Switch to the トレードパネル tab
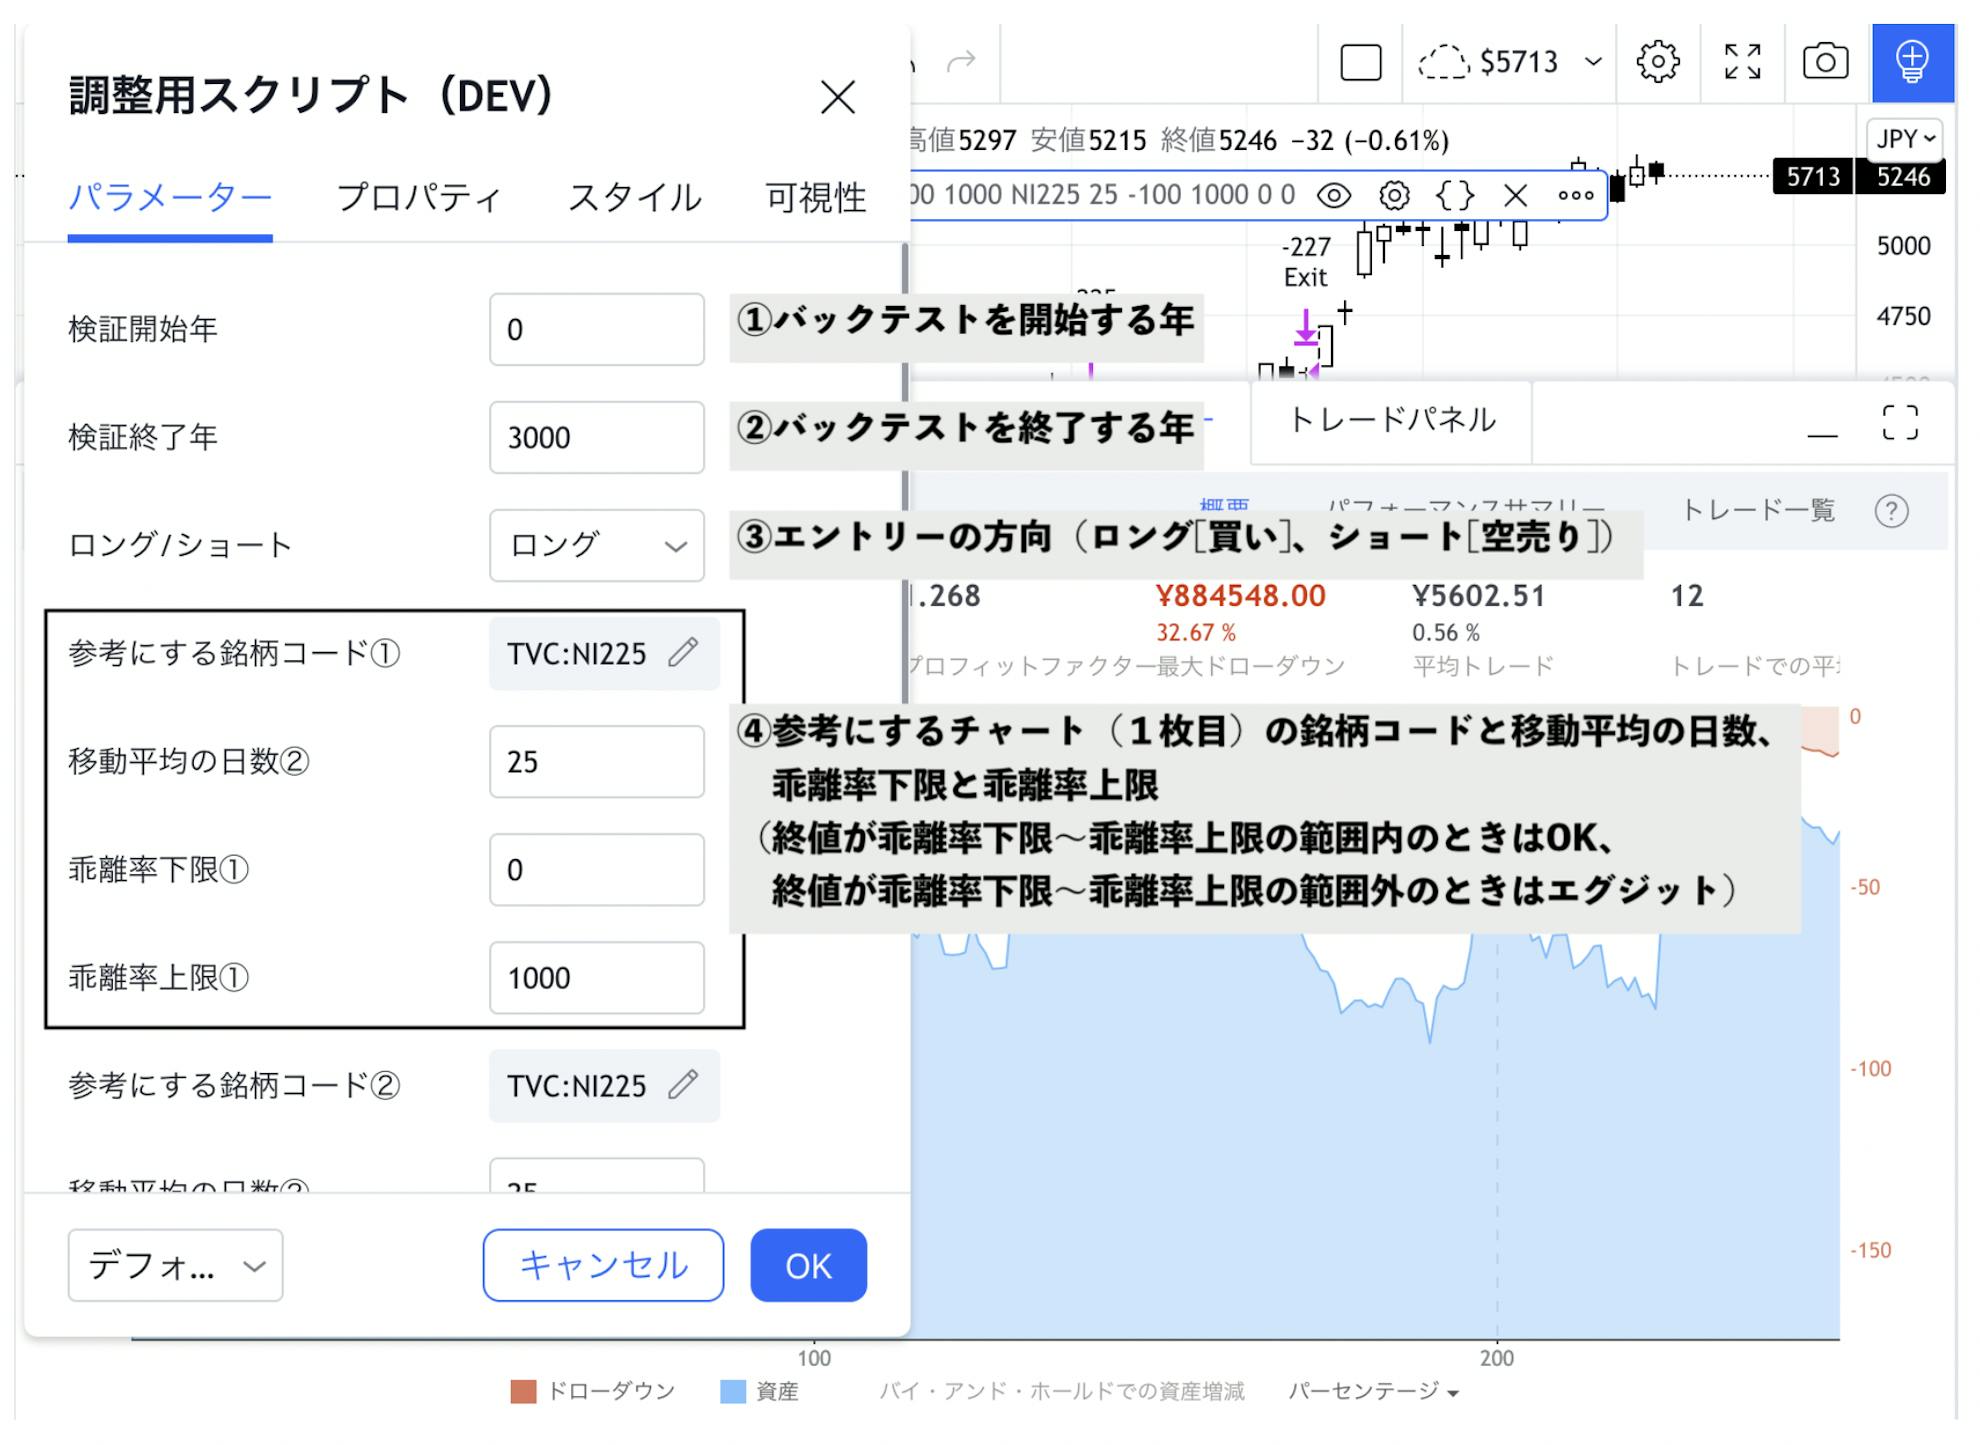This screenshot has width=1980, height=1445. coord(1392,420)
